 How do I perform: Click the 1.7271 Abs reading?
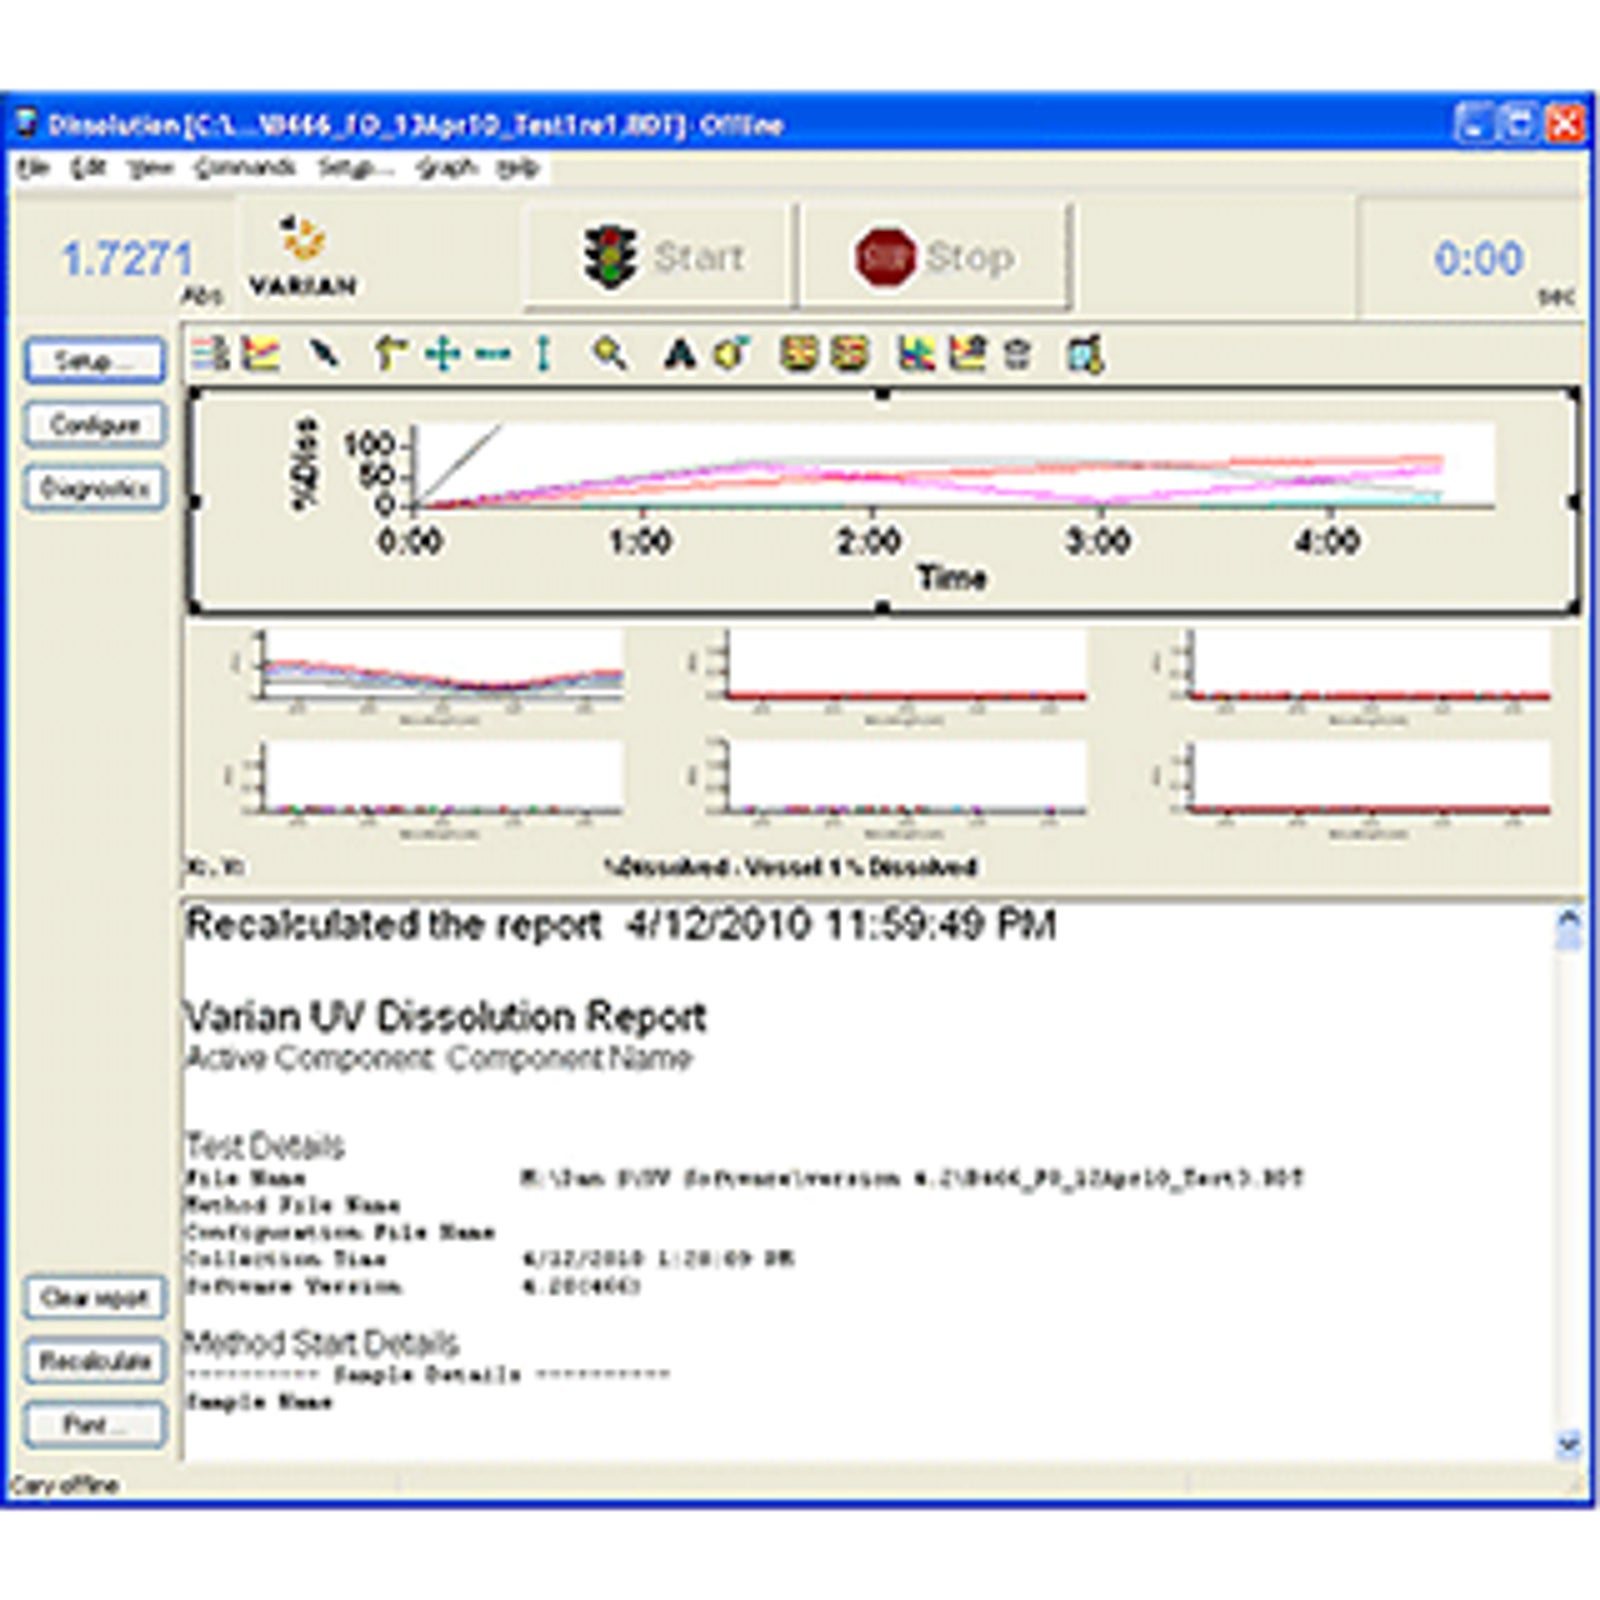pyautogui.click(x=126, y=259)
